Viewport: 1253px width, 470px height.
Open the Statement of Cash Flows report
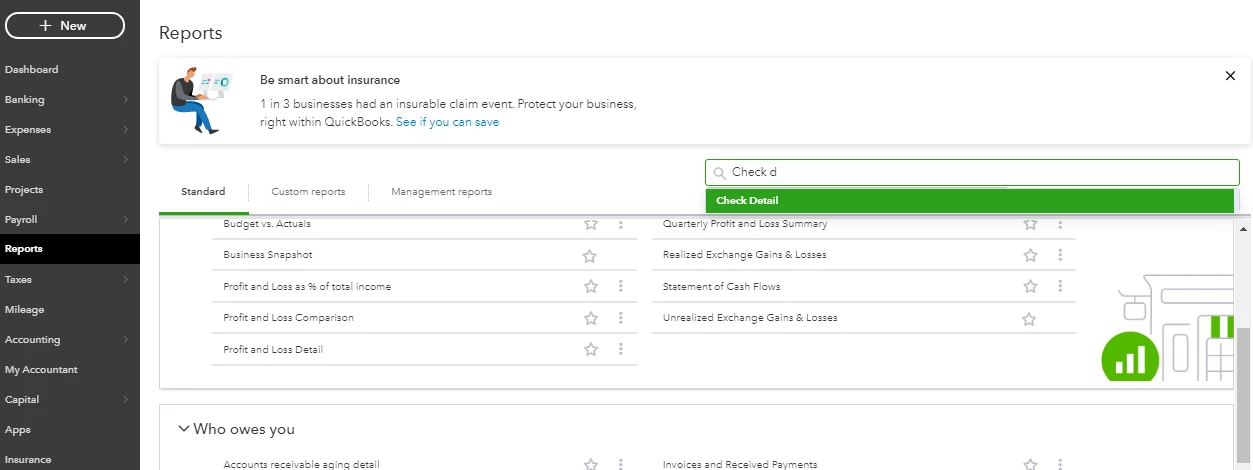point(722,287)
